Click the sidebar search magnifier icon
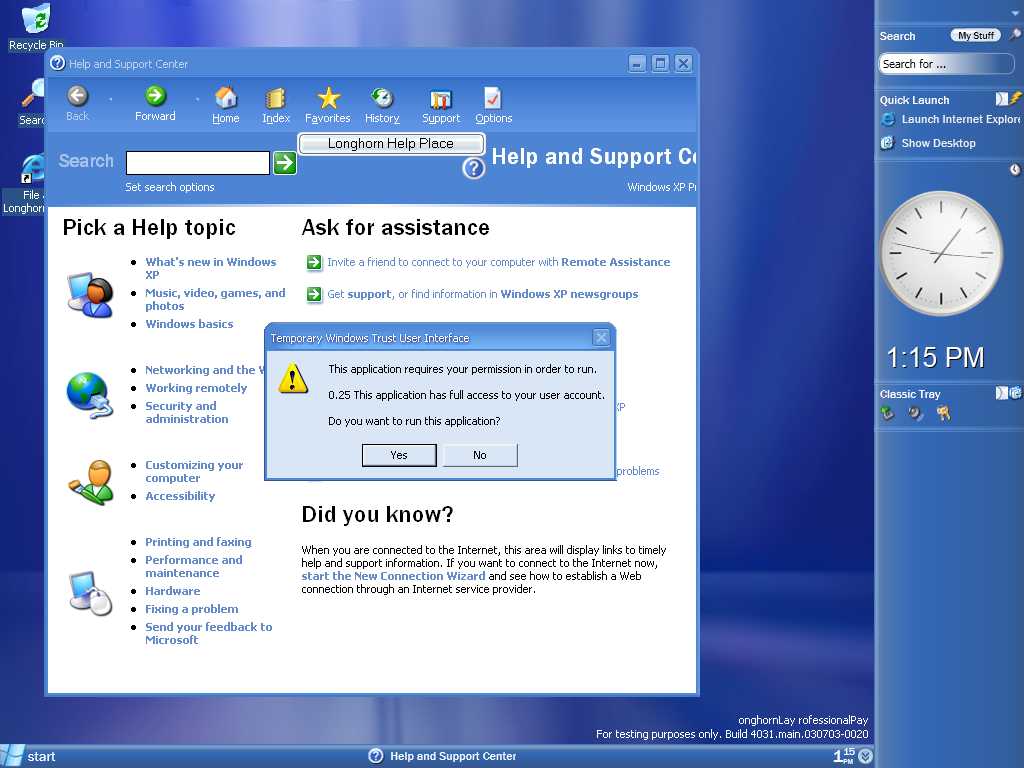The height and width of the screenshot is (768, 1024). tap(1014, 35)
